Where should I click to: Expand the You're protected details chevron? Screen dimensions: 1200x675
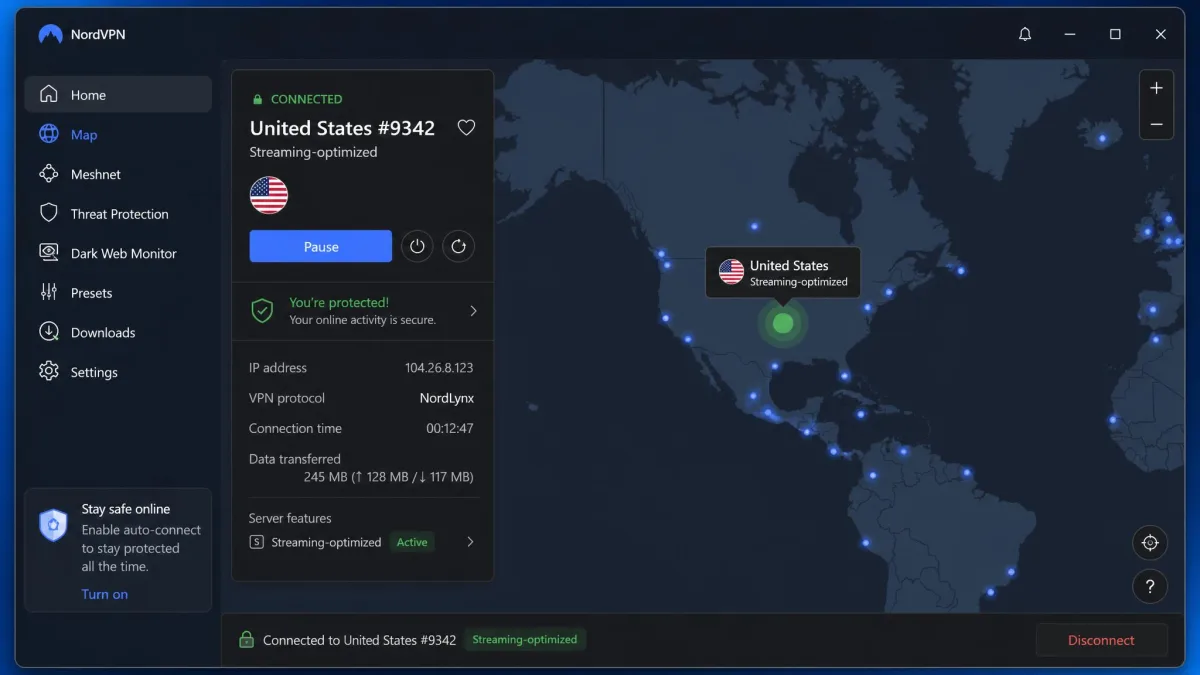[473, 311]
